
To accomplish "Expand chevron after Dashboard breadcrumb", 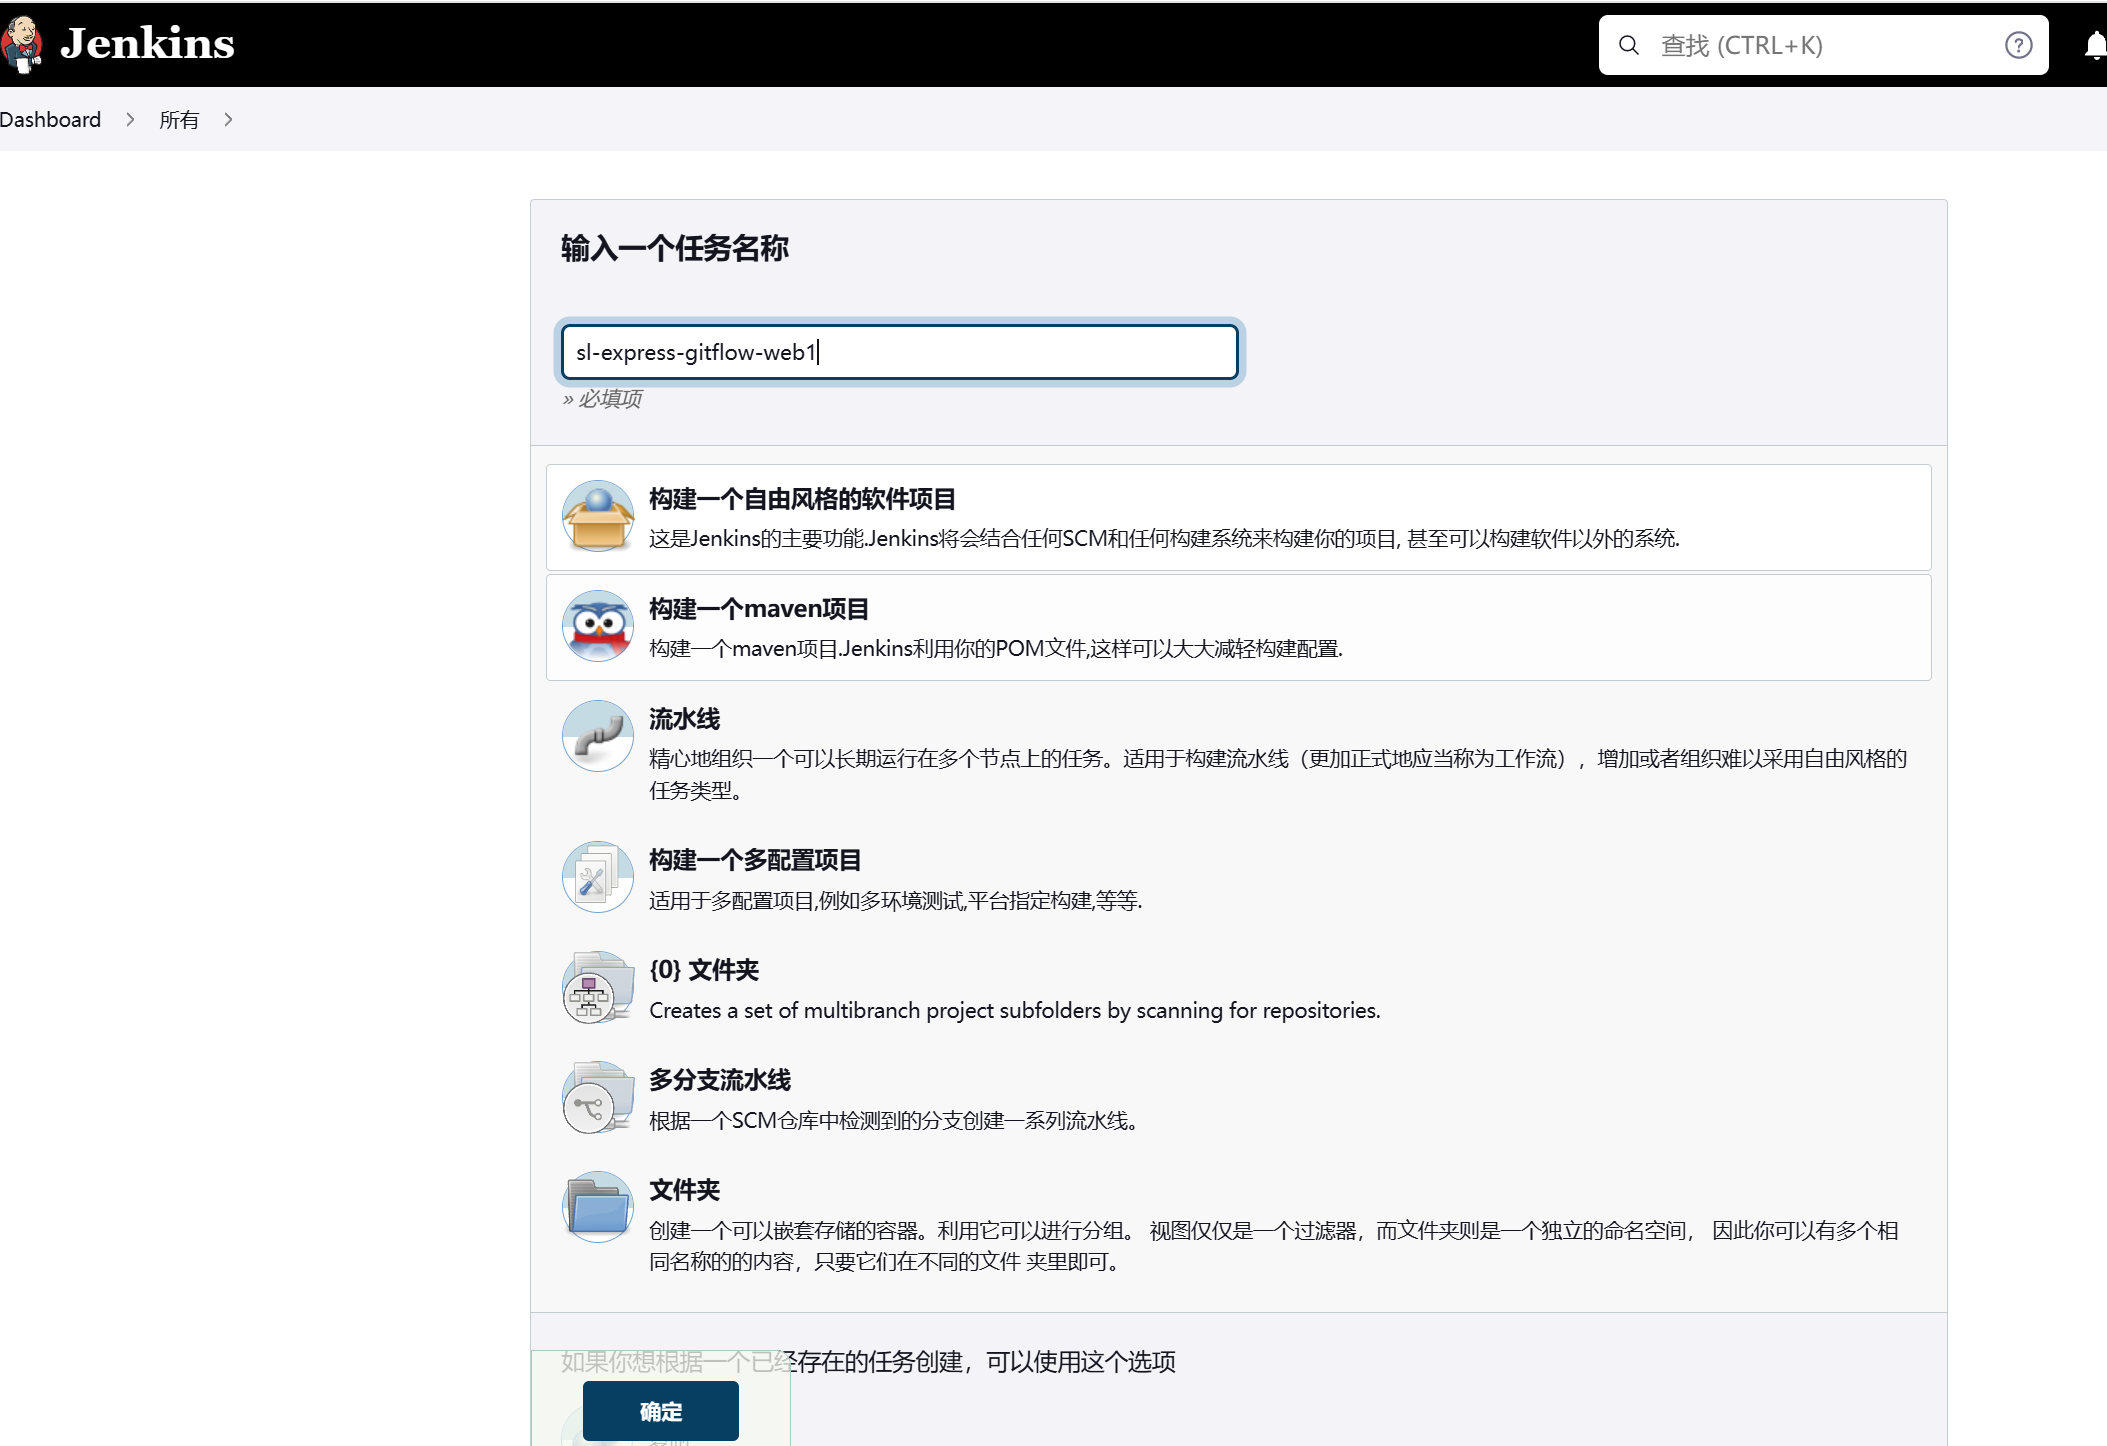I will click(130, 120).
